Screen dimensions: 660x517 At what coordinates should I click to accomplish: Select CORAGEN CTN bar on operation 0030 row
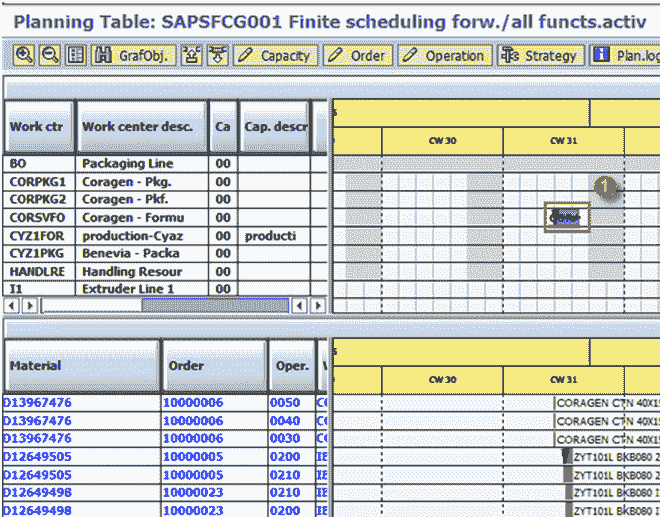(607, 440)
